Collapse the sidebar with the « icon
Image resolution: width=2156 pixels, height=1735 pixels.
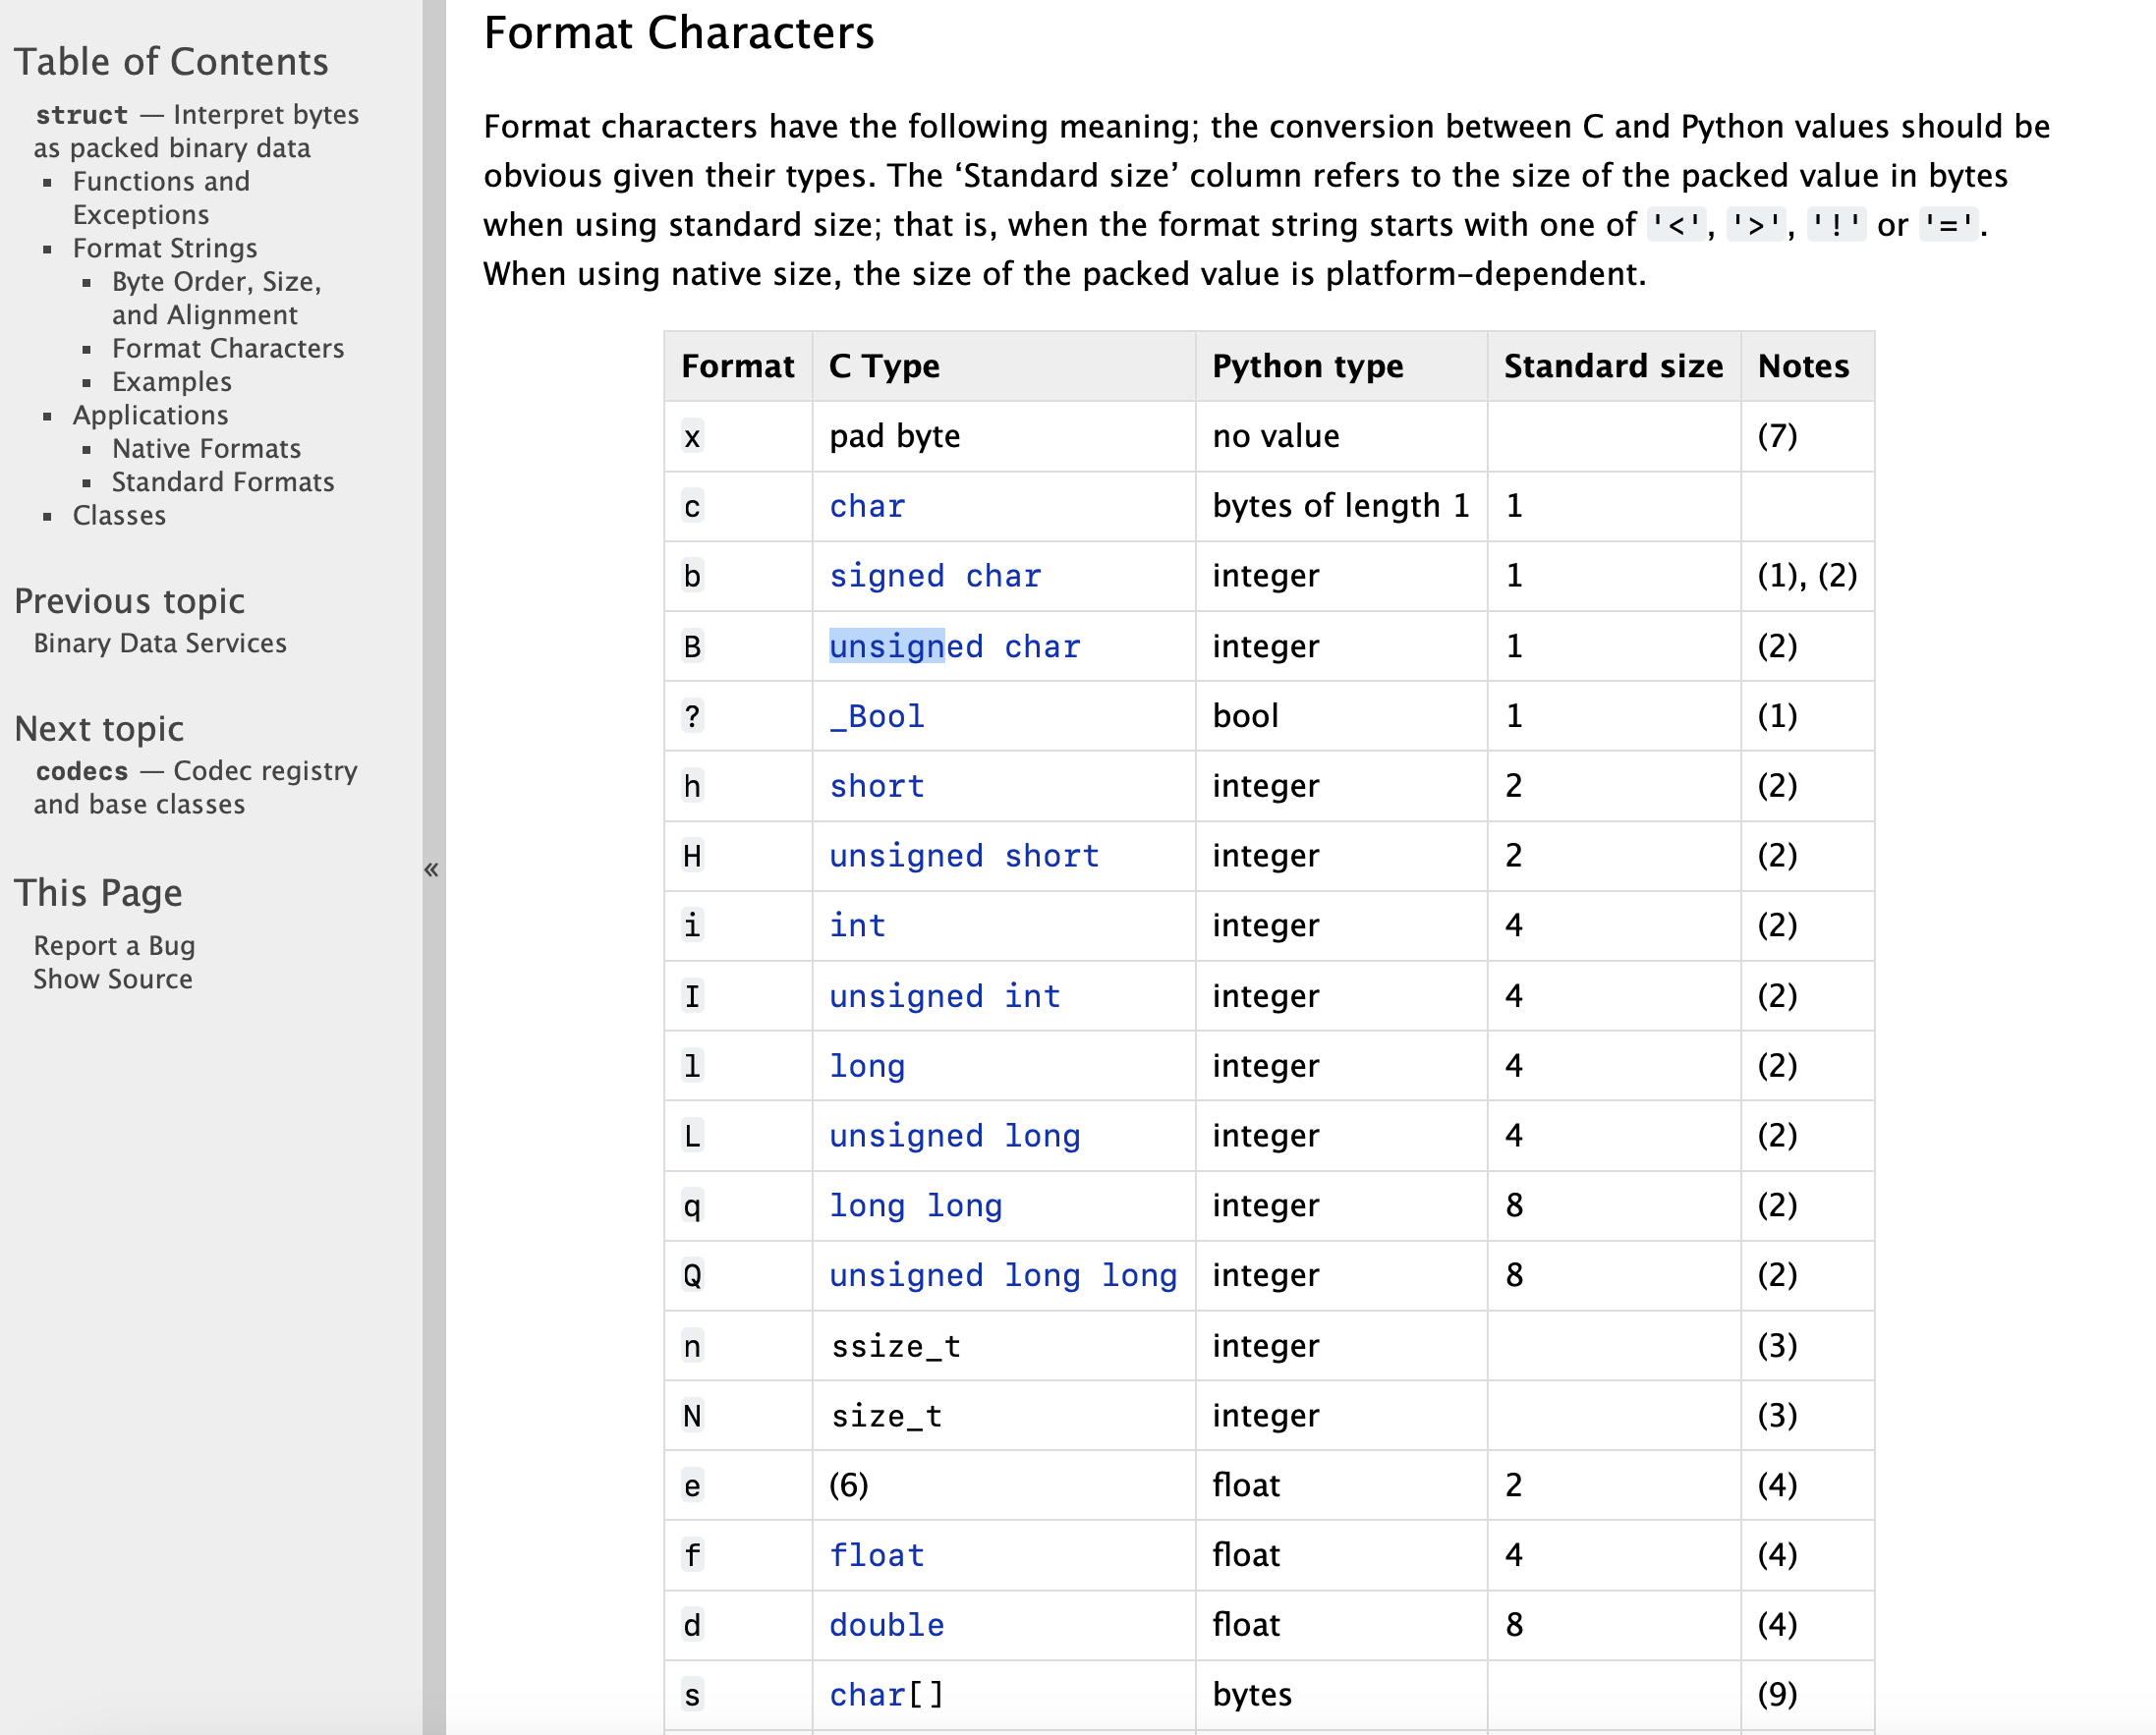pos(431,869)
